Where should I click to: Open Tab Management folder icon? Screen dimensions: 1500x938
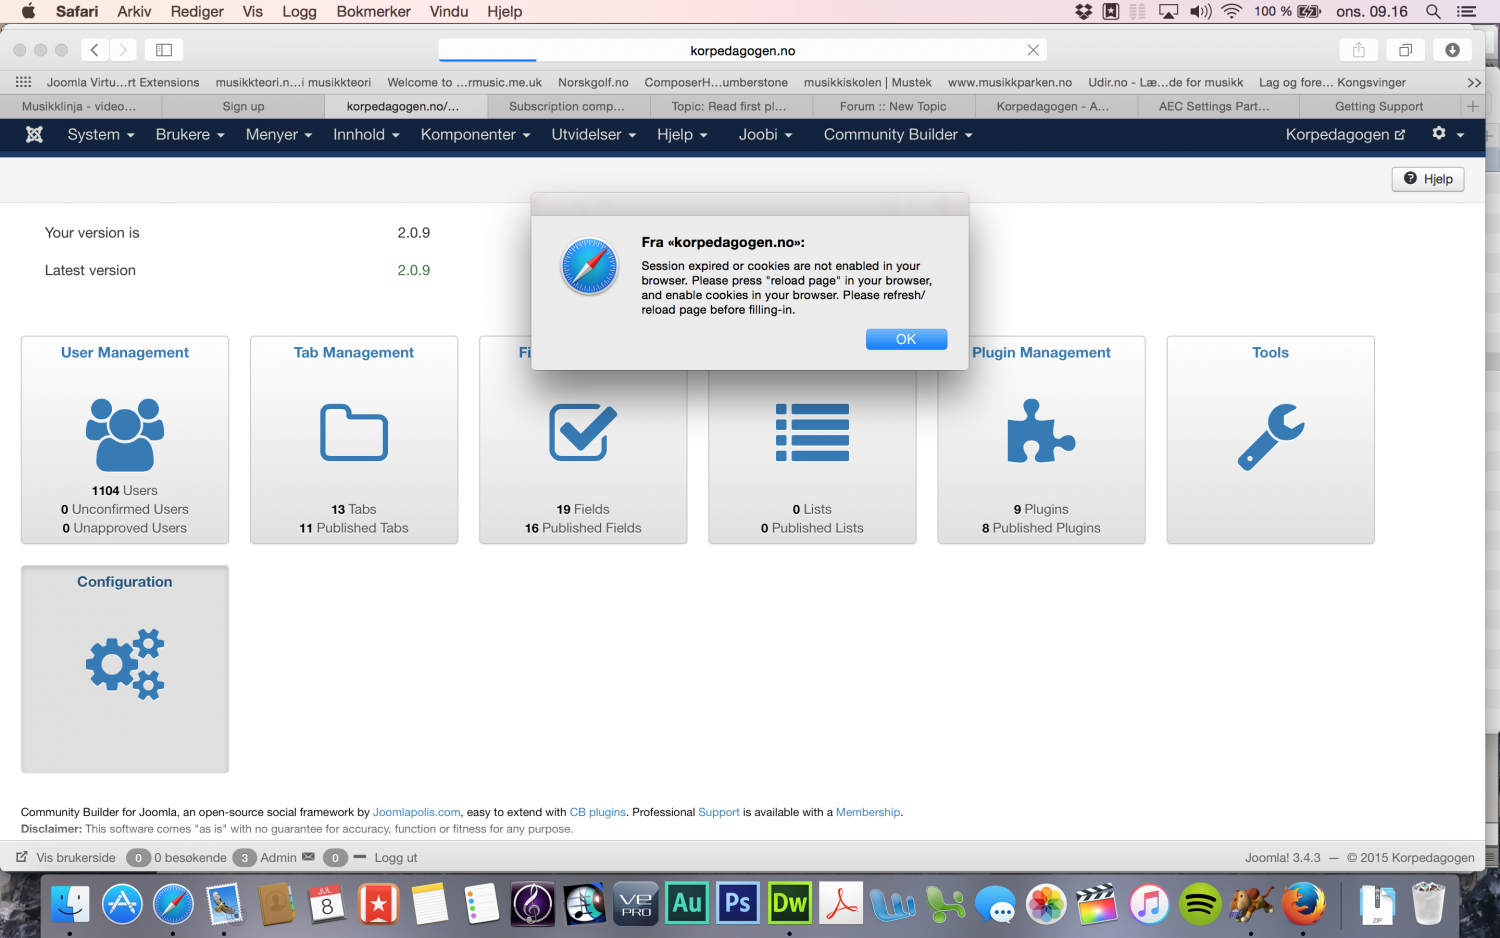coord(354,432)
